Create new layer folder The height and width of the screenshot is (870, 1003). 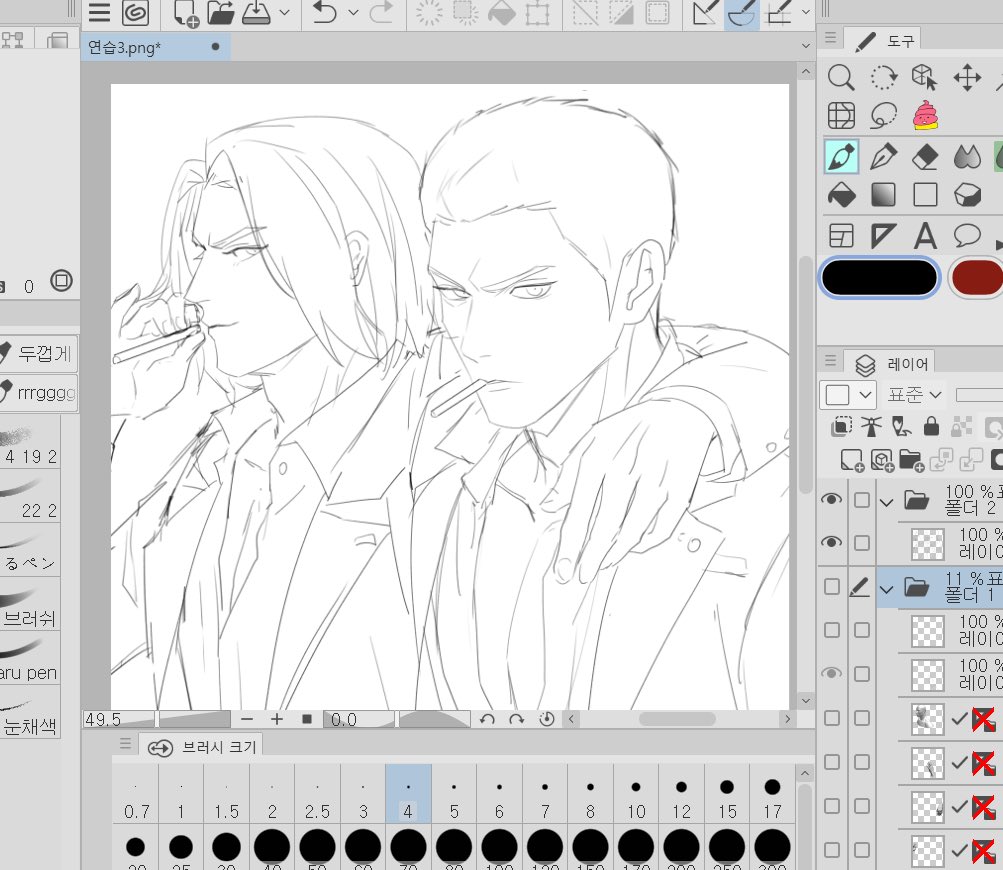click(x=911, y=460)
